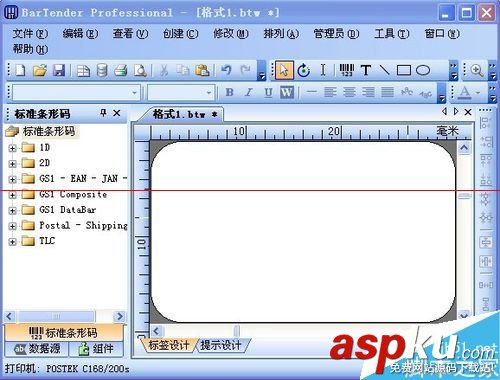Click tree panel scroll right arrow
The width and height of the screenshot is (500, 380).
coord(119,316)
